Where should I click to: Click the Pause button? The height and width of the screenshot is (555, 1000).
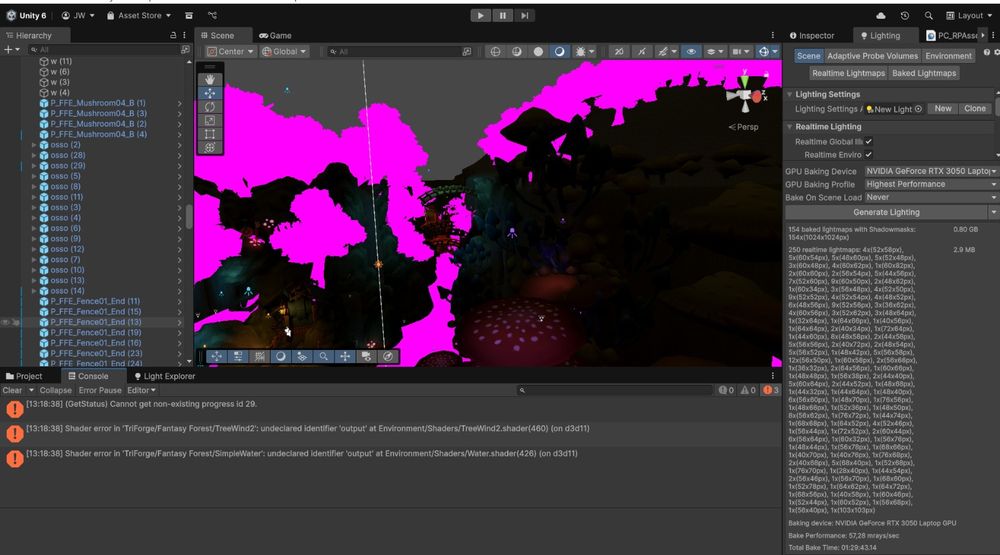[x=503, y=15]
